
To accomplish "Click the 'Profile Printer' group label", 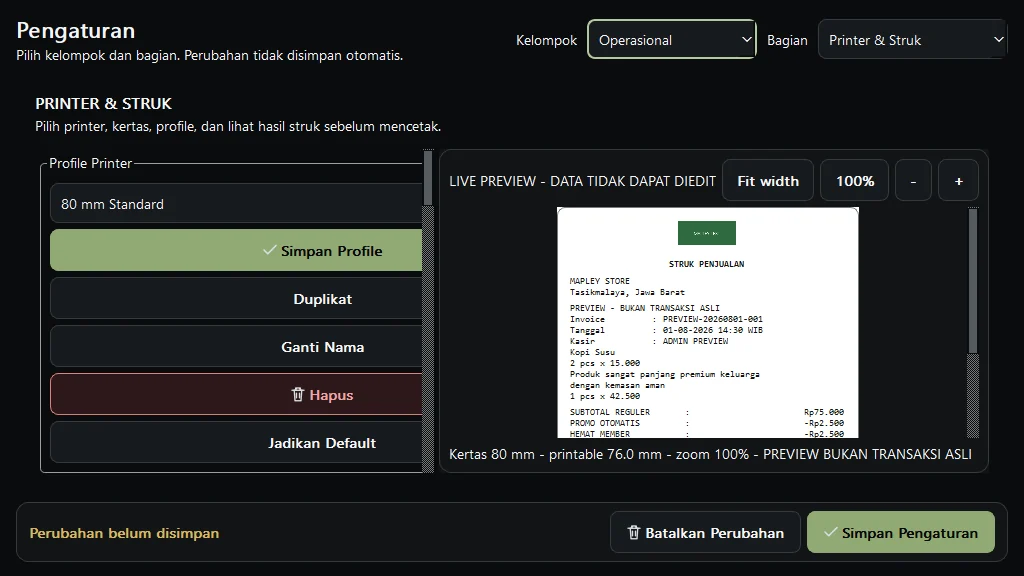I will (91, 163).
